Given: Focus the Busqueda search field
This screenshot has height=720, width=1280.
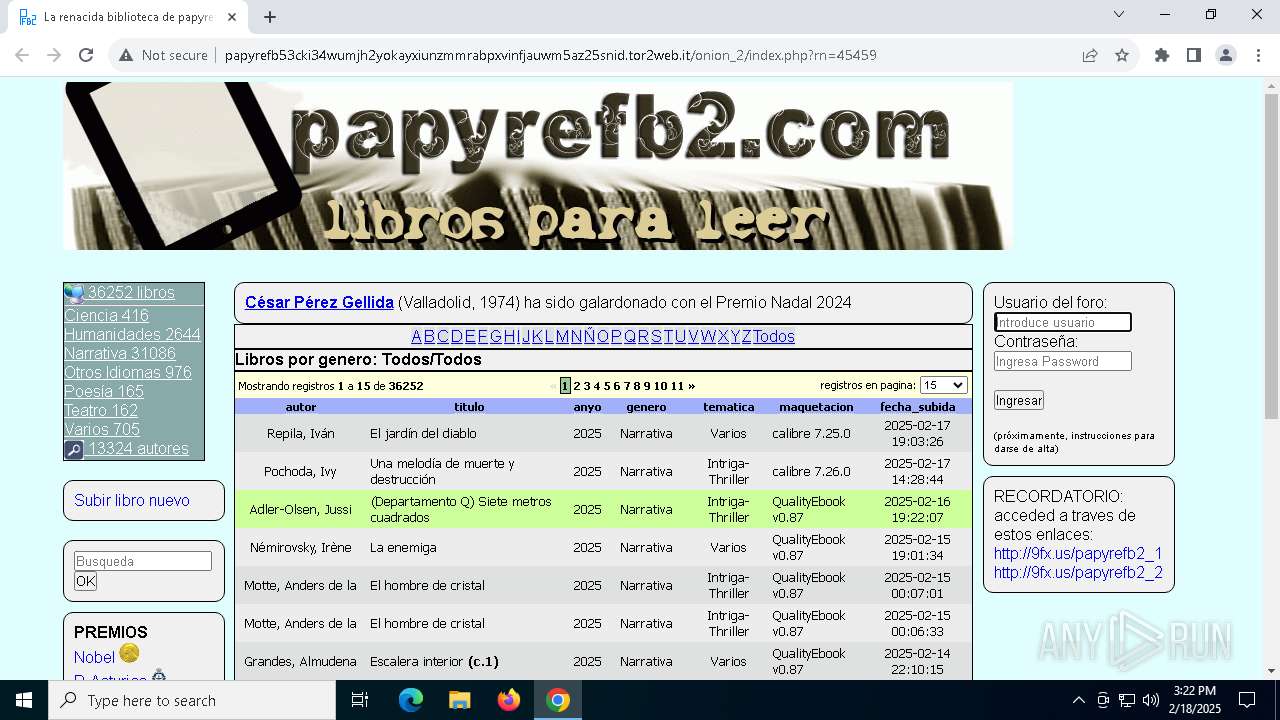Looking at the screenshot, I should (x=143, y=562).
